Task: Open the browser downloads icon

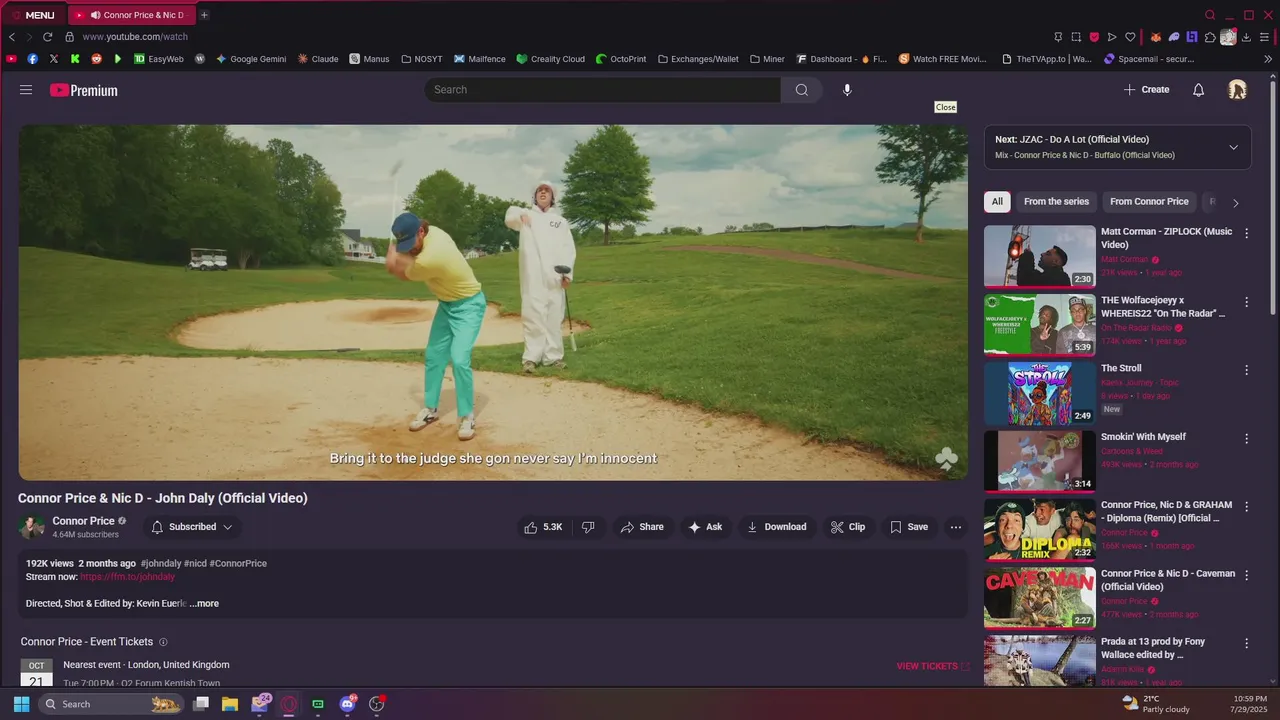Action: [x=1246, y=37]
